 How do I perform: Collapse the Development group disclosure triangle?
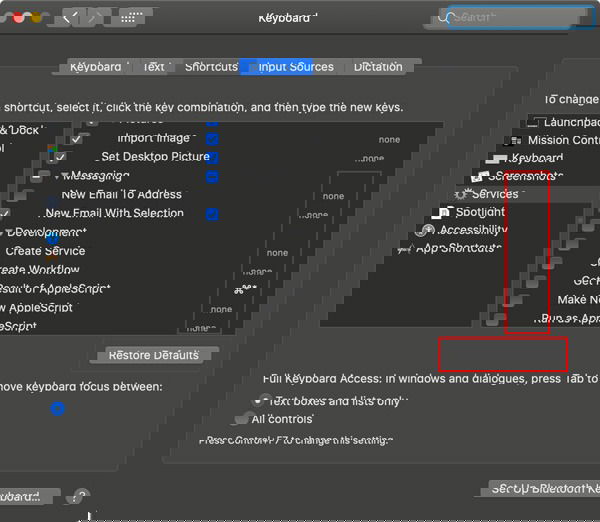3,233
